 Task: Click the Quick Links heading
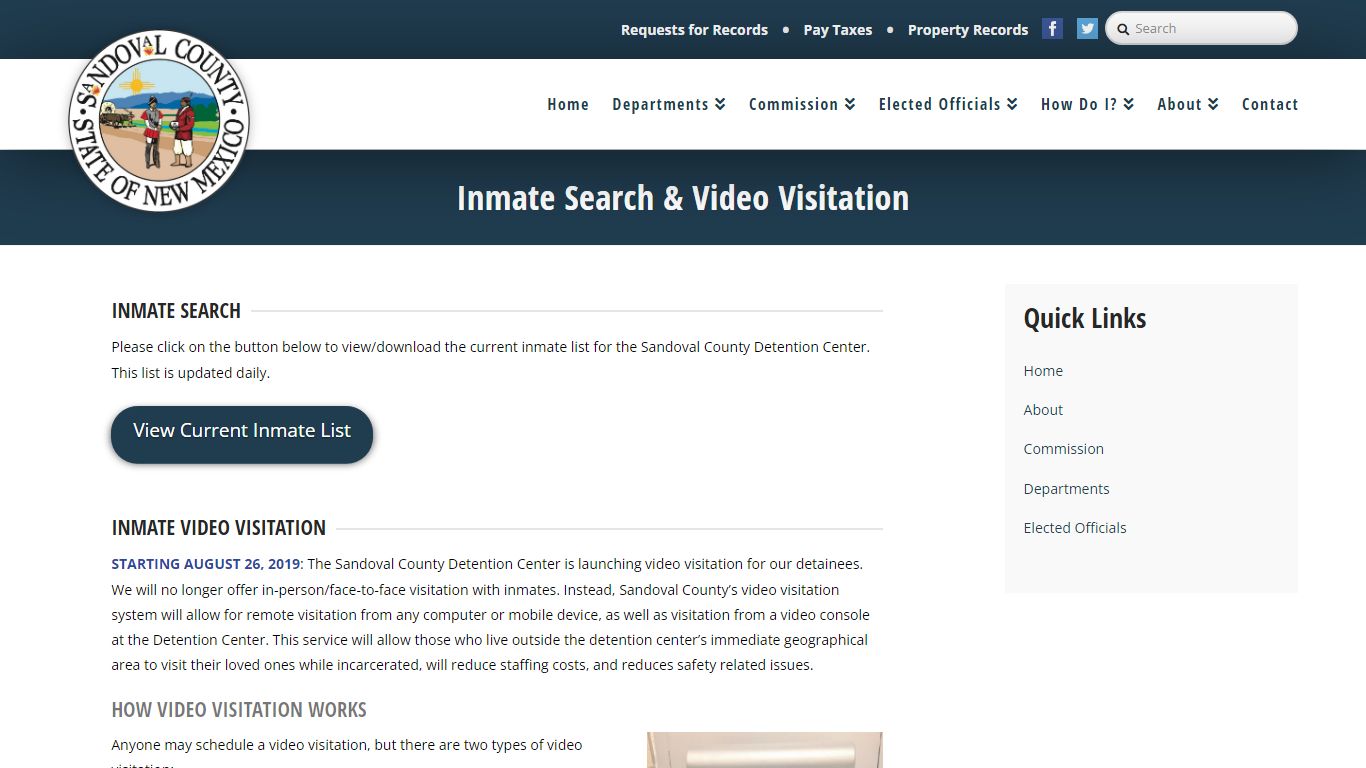point(1085,319)
